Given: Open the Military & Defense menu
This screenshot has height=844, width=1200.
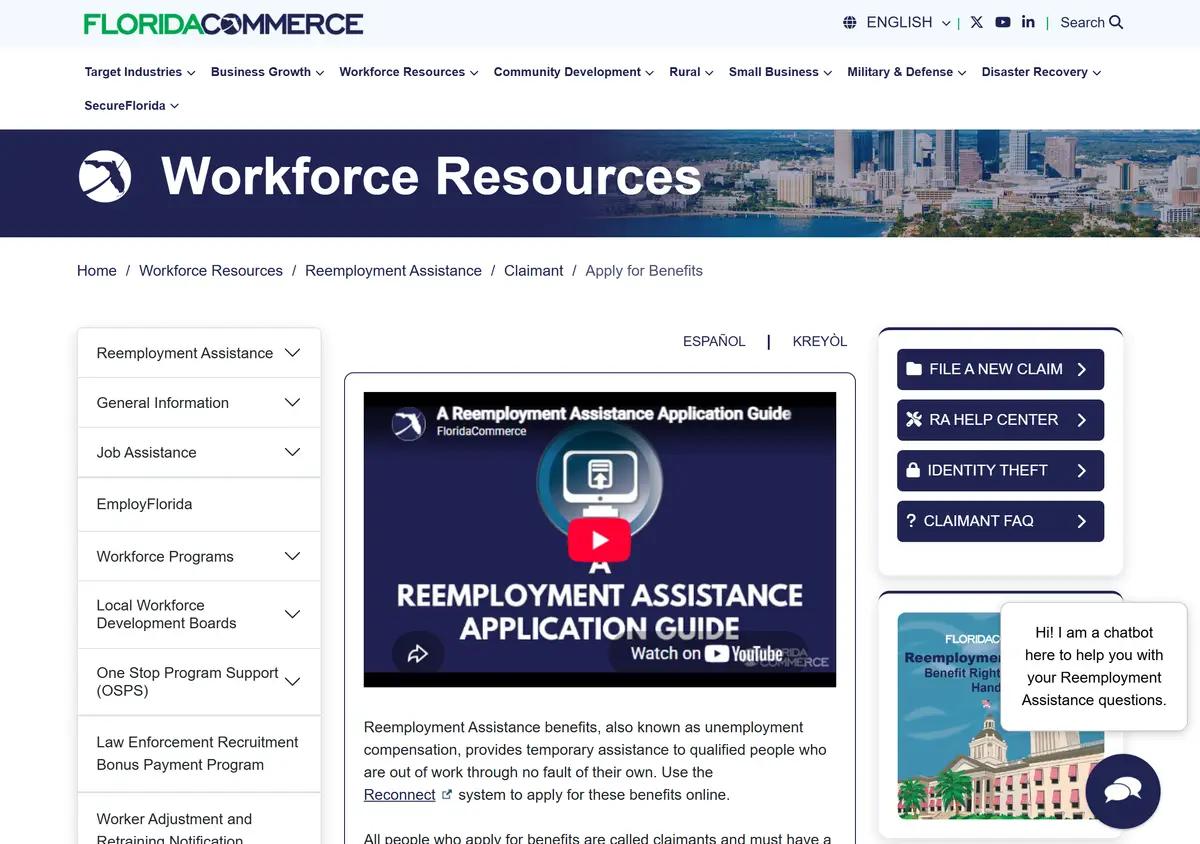Looking at the screenshot, I should [906, 72].
